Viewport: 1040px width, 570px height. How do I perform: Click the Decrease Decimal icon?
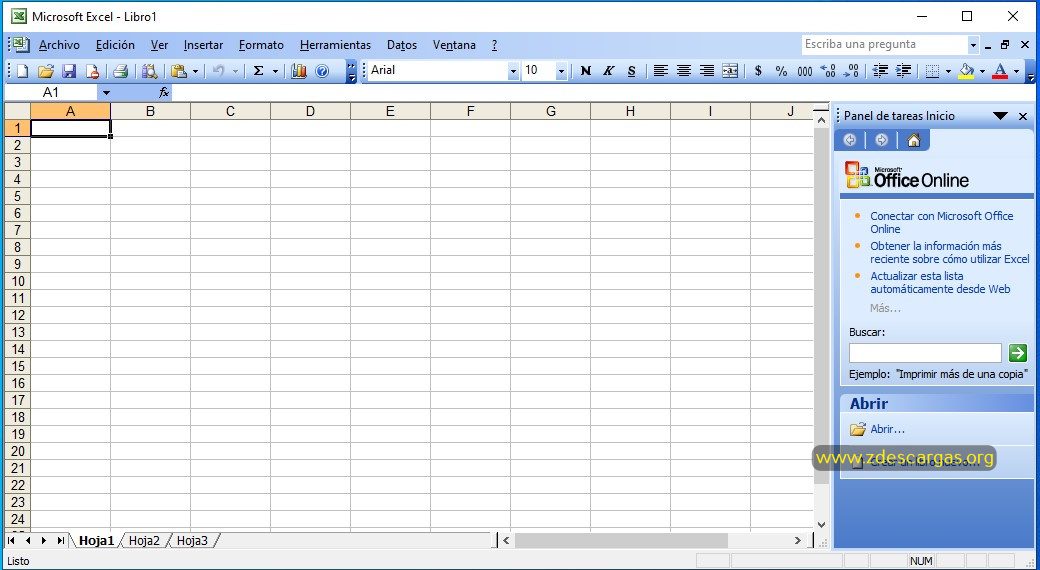pos(851,71)
